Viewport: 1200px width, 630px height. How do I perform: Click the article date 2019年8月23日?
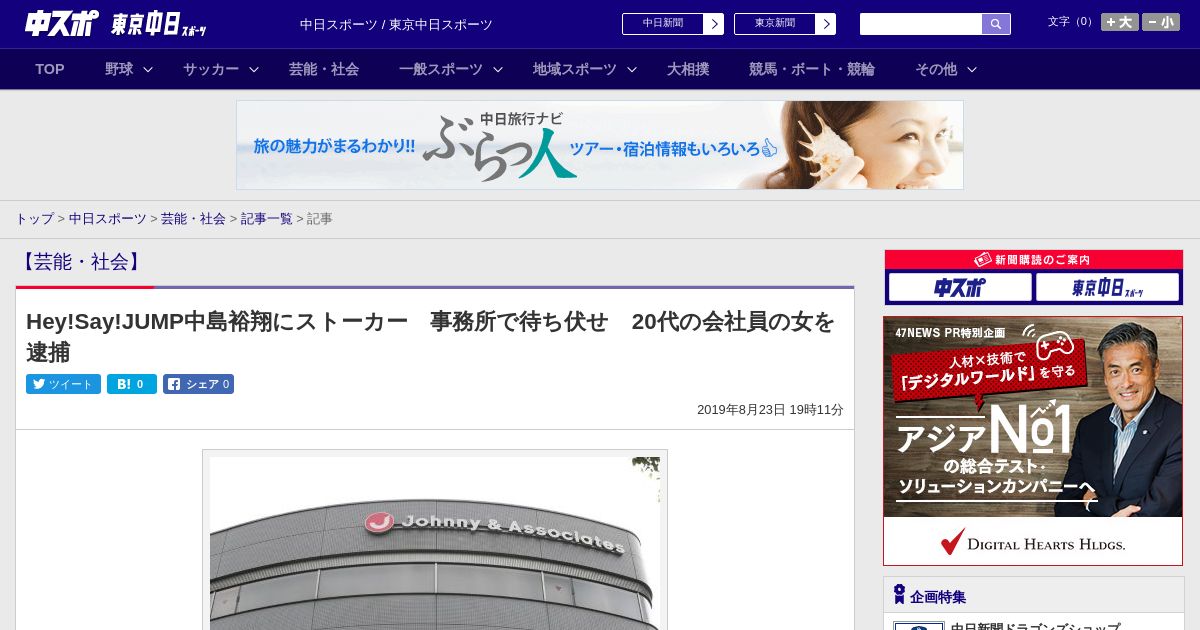click(x=741, y=410)
